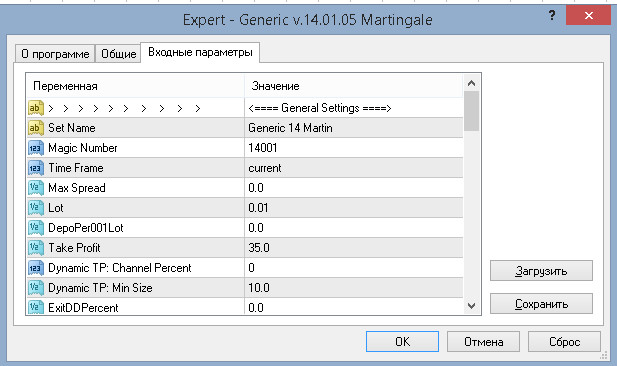The width and height of the screenshot is (617, 366).
Task: Click the scroll up arrow of parameter list
Action: tap(471, 83)
